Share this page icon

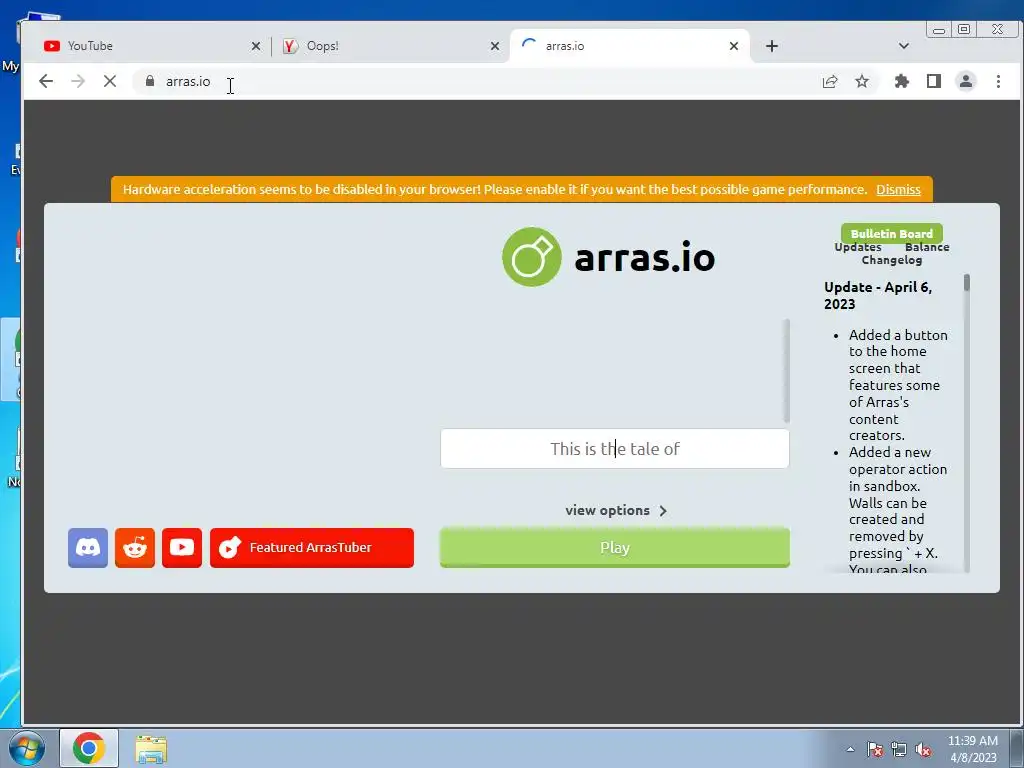point(830,81)
